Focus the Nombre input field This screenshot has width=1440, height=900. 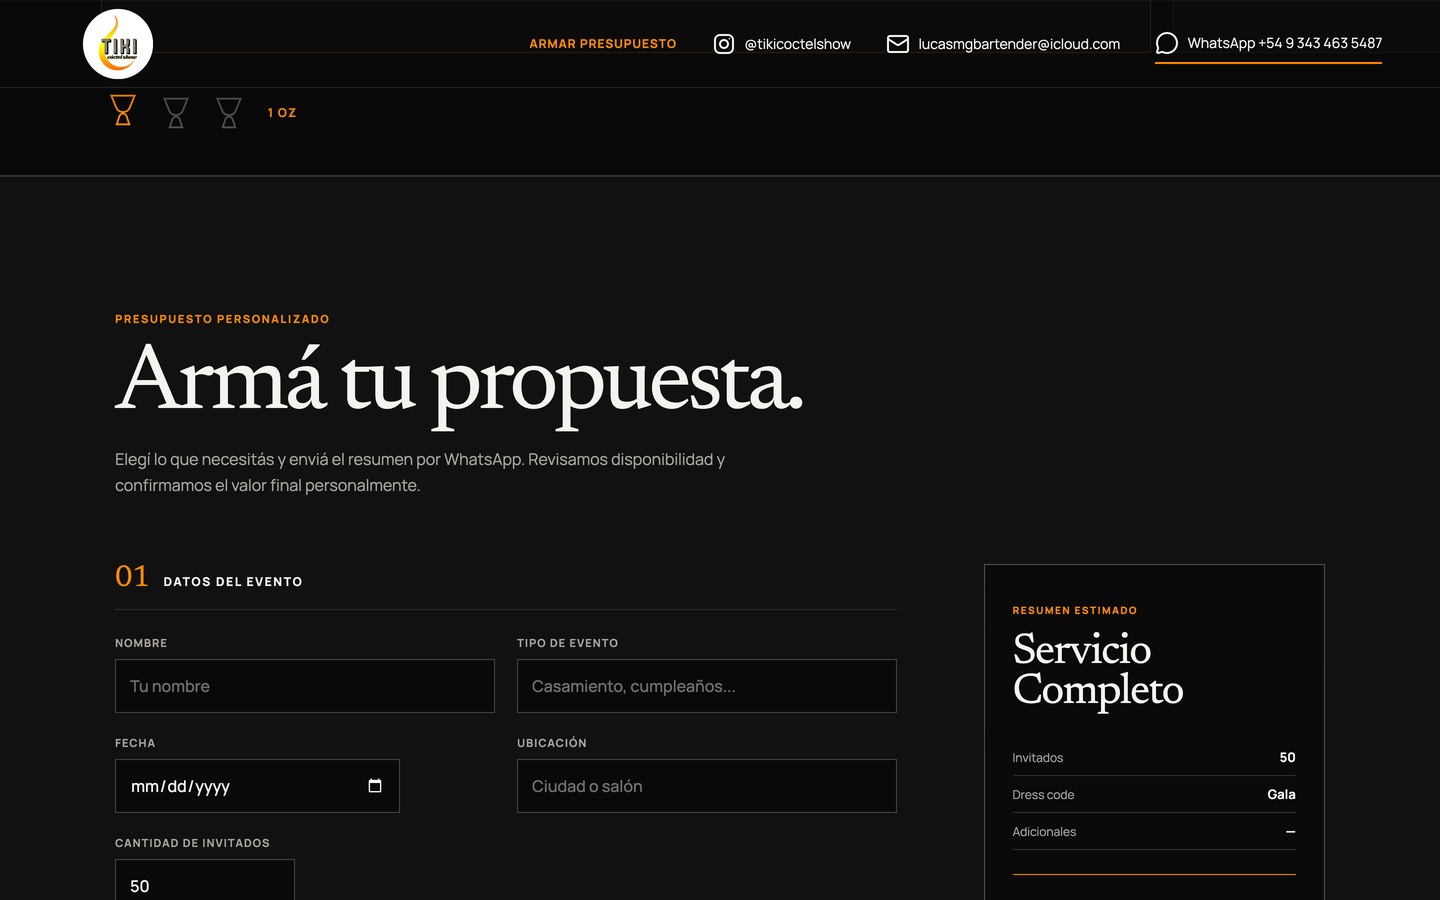305,686
